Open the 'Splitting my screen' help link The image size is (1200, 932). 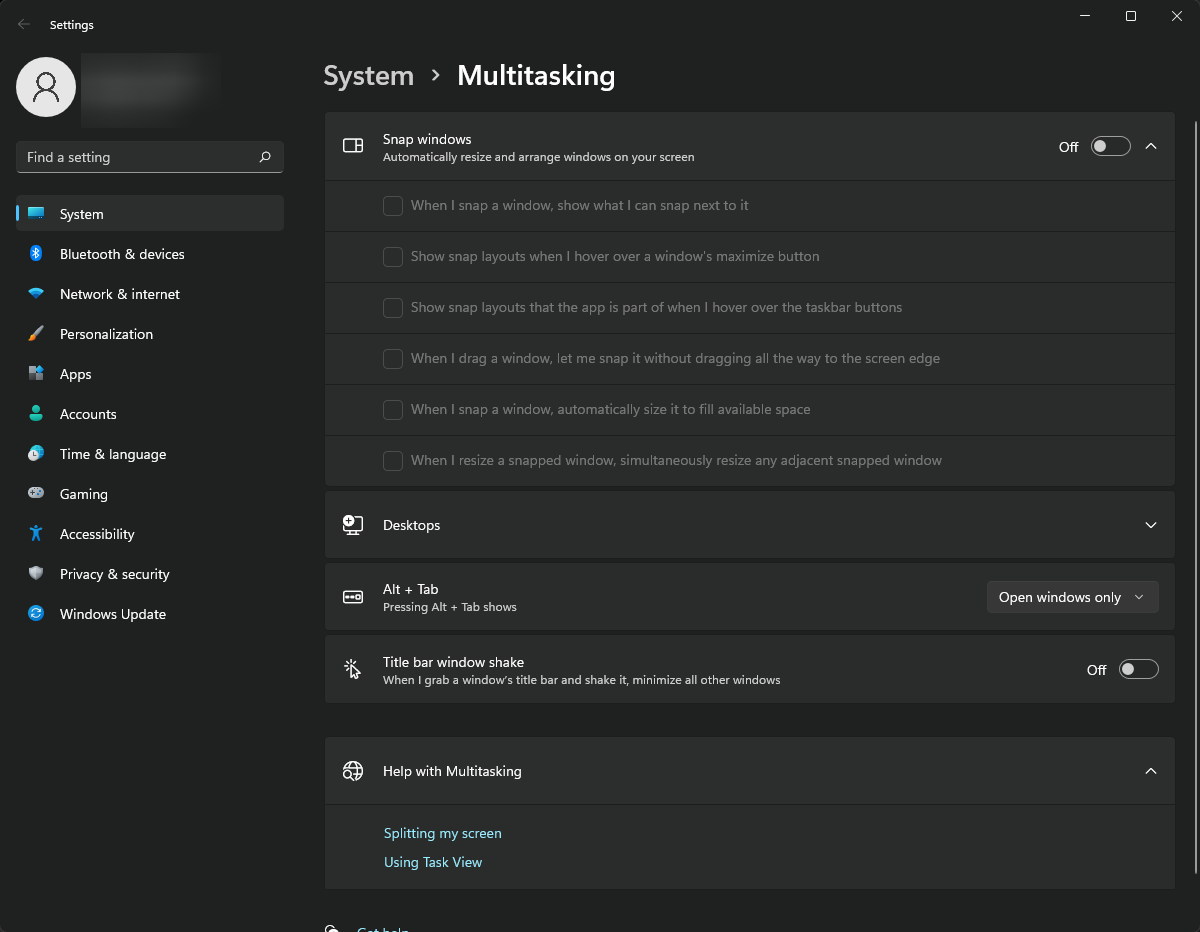[442, 833]
